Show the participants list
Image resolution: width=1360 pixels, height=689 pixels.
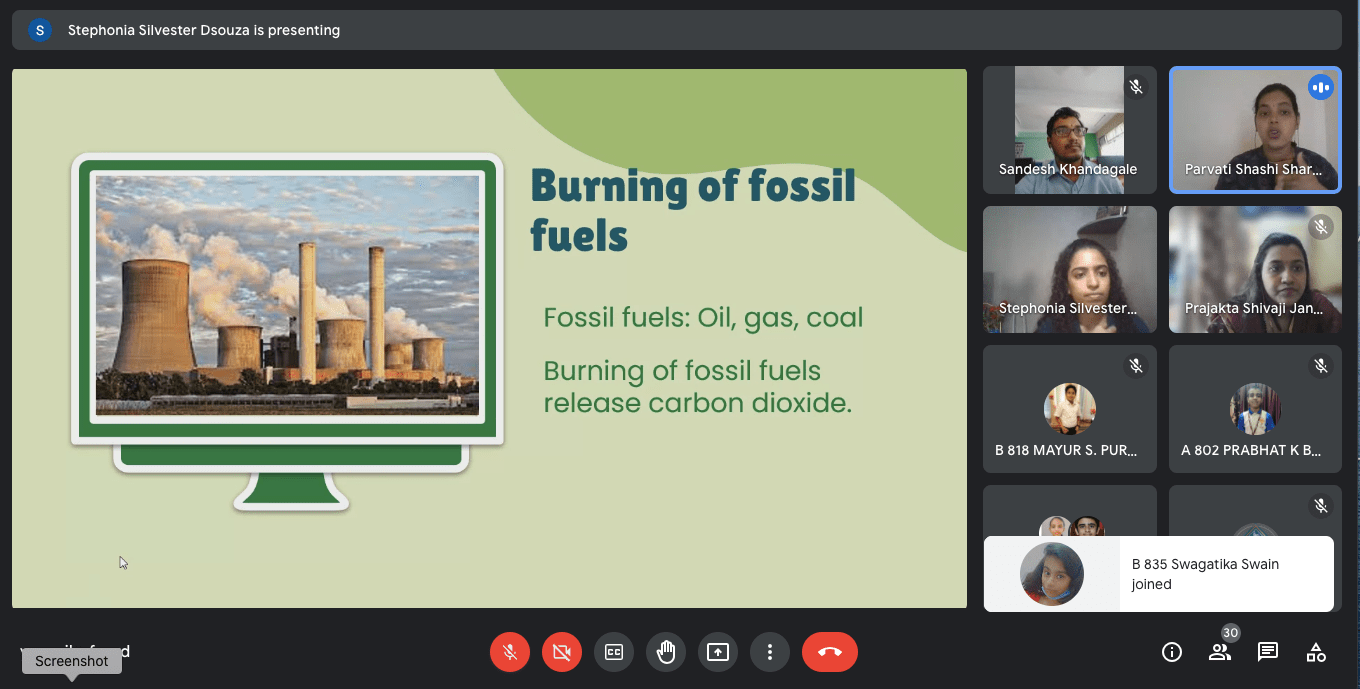(x=1219, y=651)
